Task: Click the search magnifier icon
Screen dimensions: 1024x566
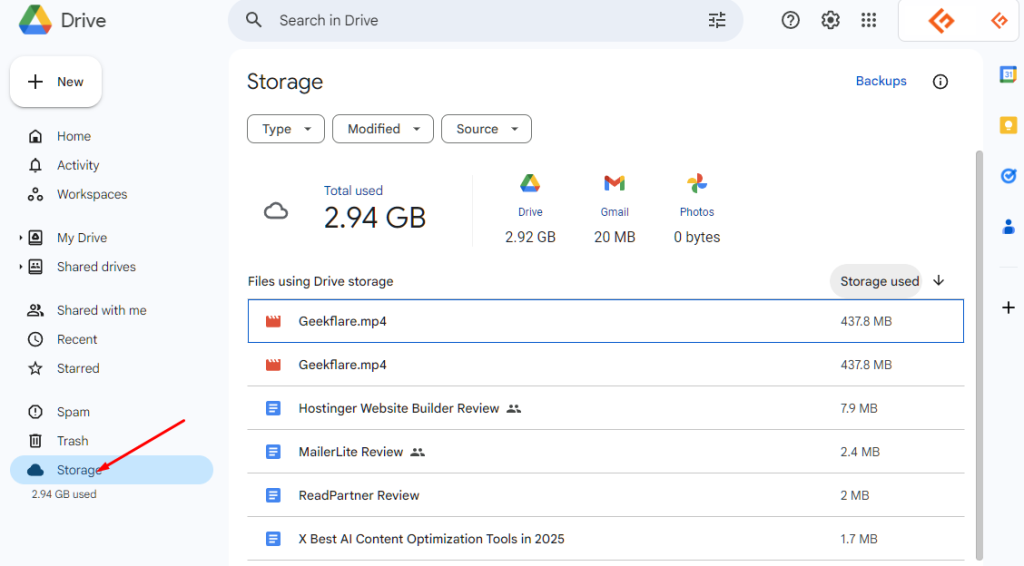Action: click(x=253, y=20)
